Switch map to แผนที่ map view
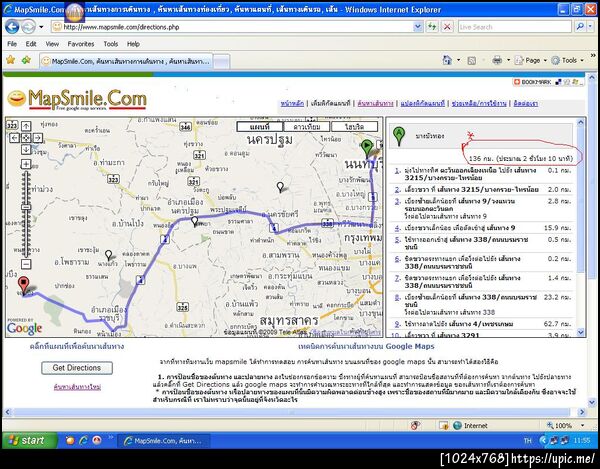This screenshot has height=469, width=600. [260, 127]
